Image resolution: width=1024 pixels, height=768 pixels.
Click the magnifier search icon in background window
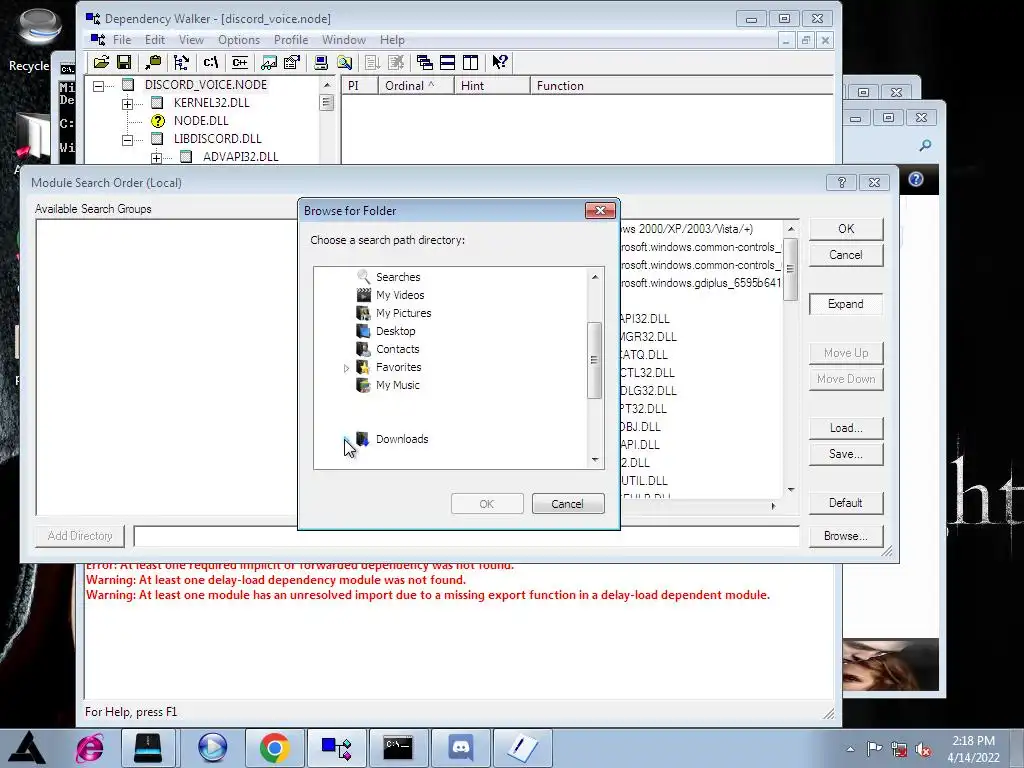click(925, 146)
